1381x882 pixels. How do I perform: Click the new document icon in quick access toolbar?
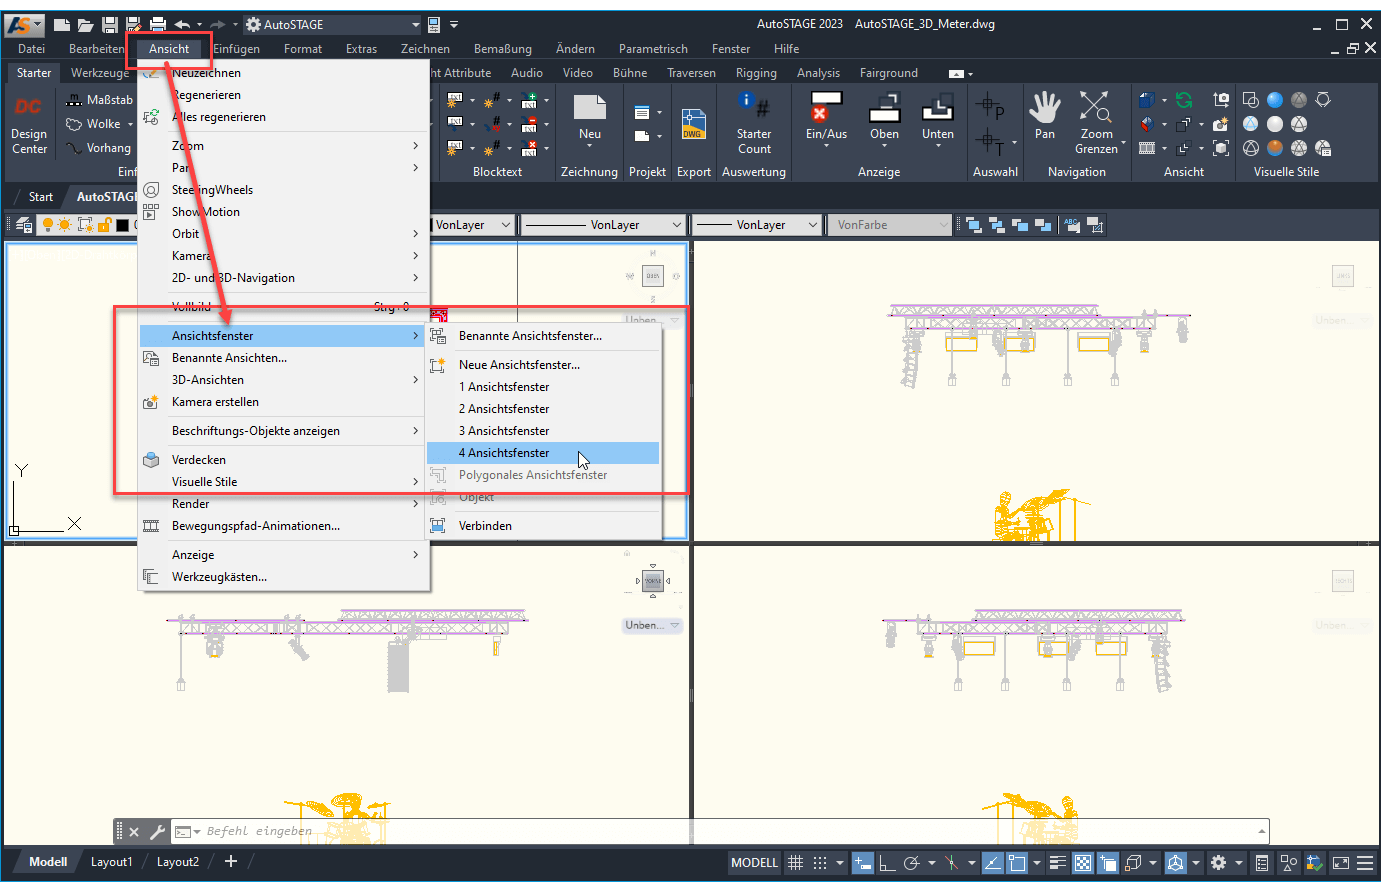click(62, 24)
